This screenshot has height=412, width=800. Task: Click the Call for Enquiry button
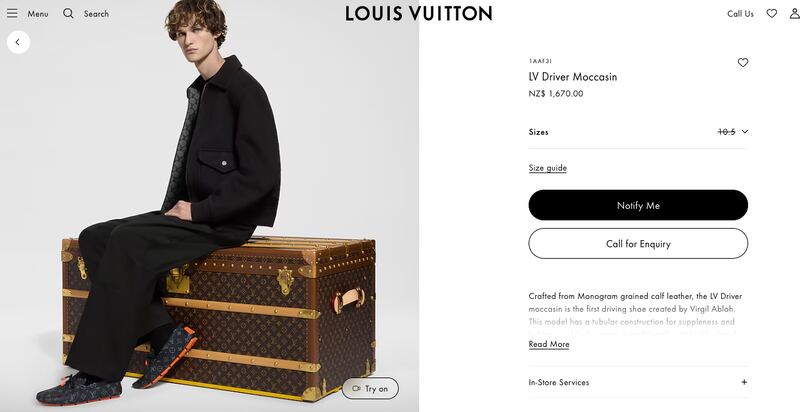(638, 243)
